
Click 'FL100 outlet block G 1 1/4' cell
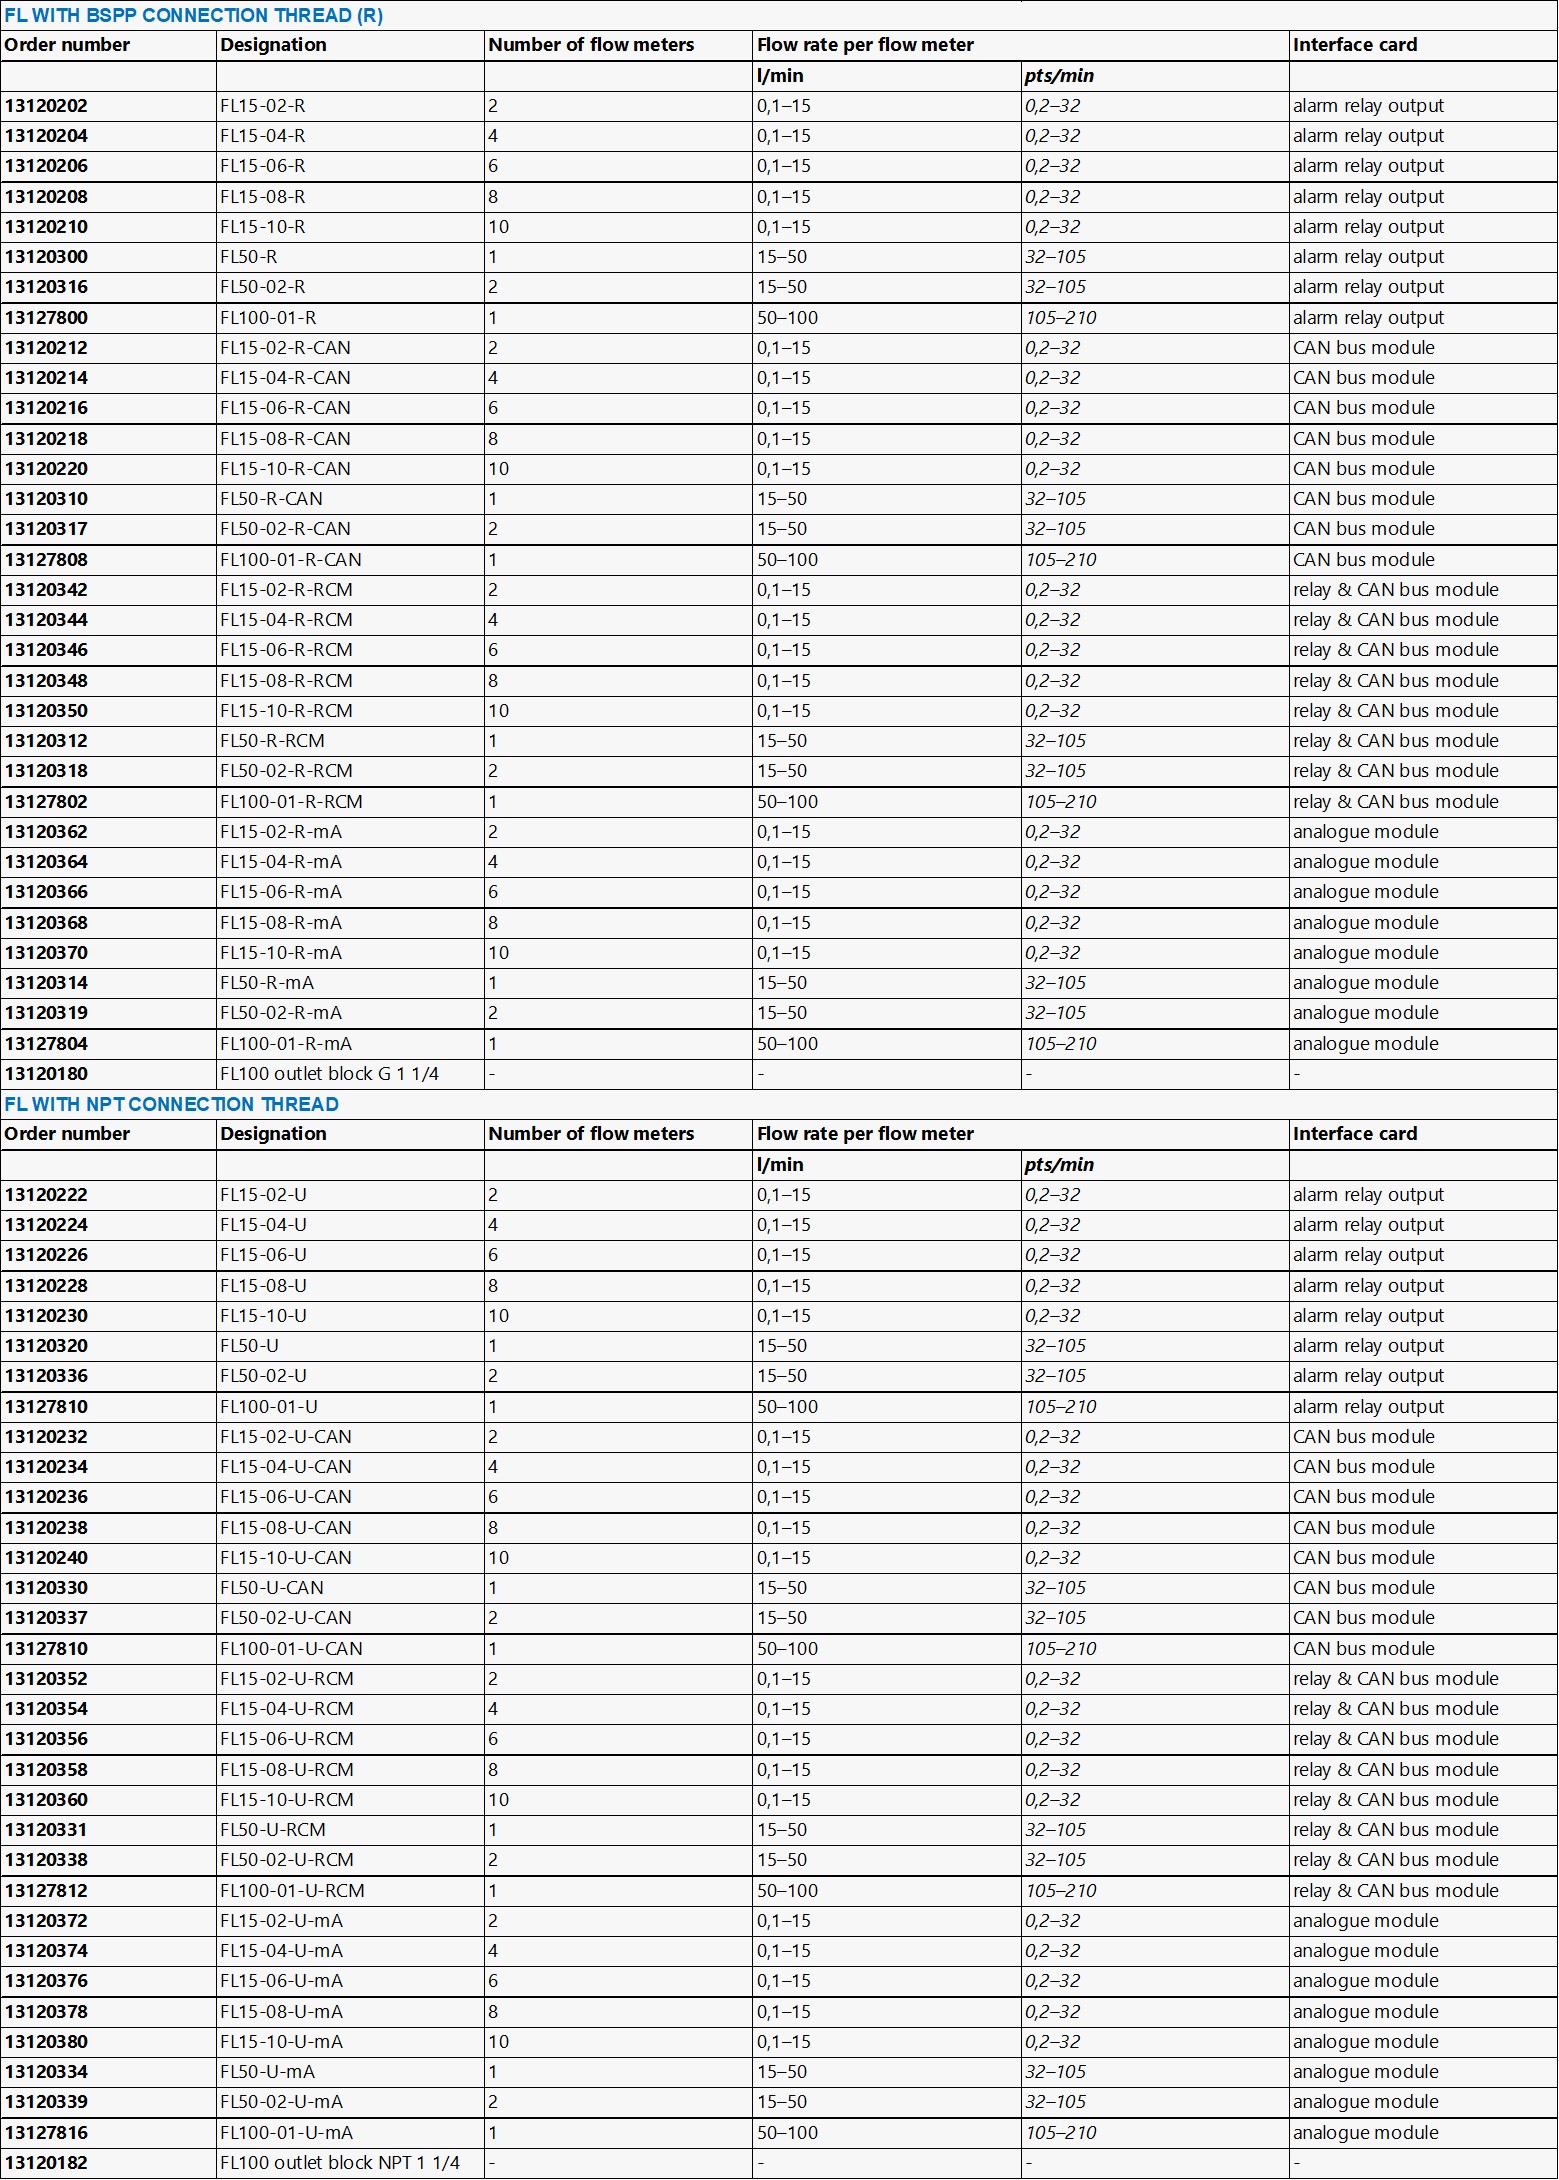click(329, 1074)
